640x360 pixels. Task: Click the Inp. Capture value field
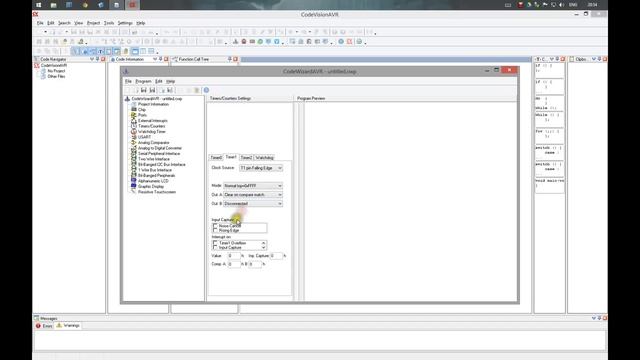(x=276, y=256)
